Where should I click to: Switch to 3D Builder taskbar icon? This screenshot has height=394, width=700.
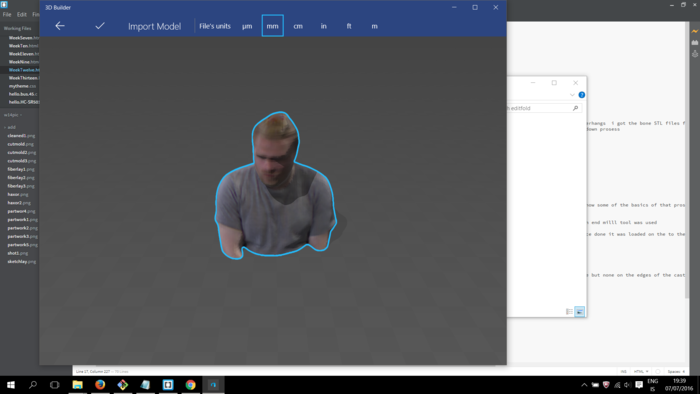(x=213, y=385)
